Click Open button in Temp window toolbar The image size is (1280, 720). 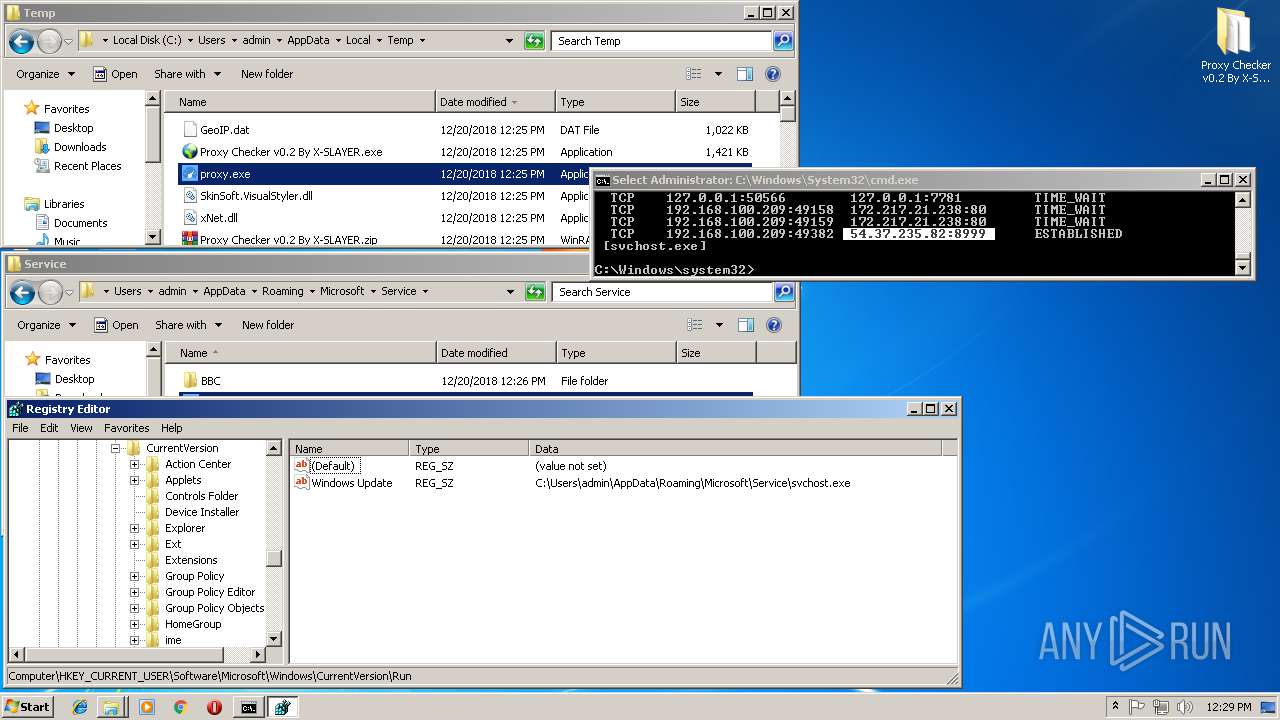click(115, 74)
